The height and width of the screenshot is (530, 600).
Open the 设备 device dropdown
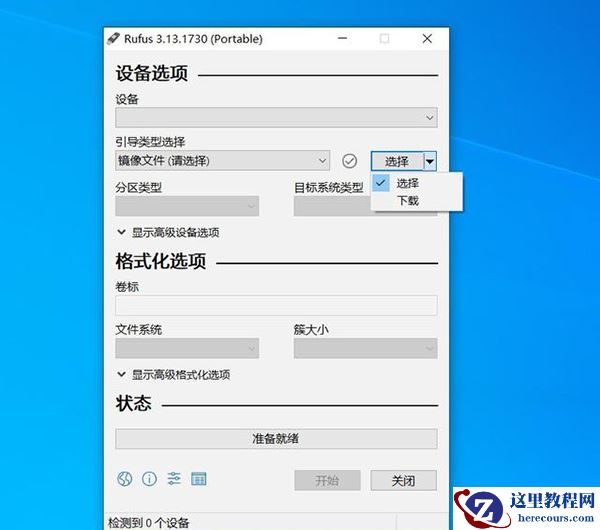tap(276, 117)
